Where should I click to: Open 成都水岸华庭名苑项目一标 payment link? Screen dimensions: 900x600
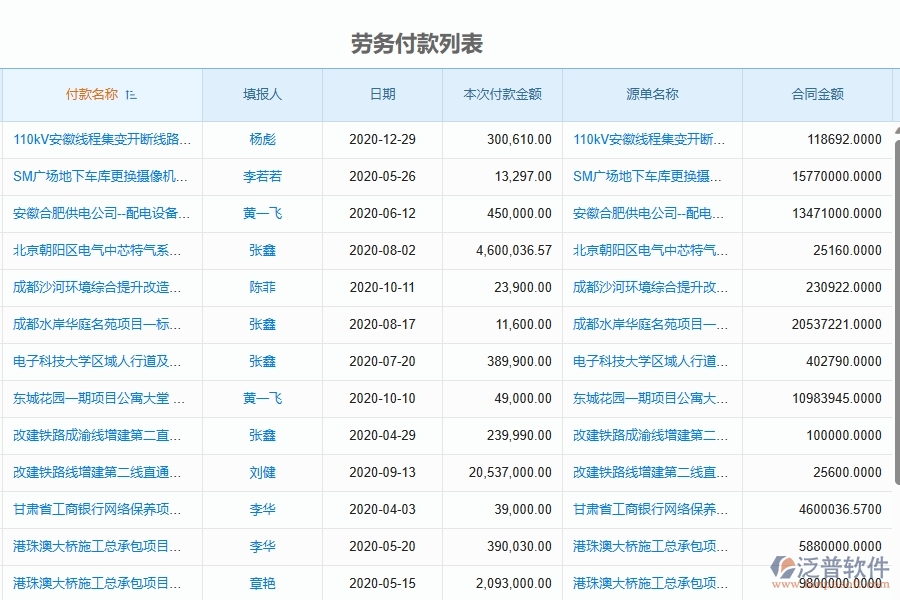point(100,324)
